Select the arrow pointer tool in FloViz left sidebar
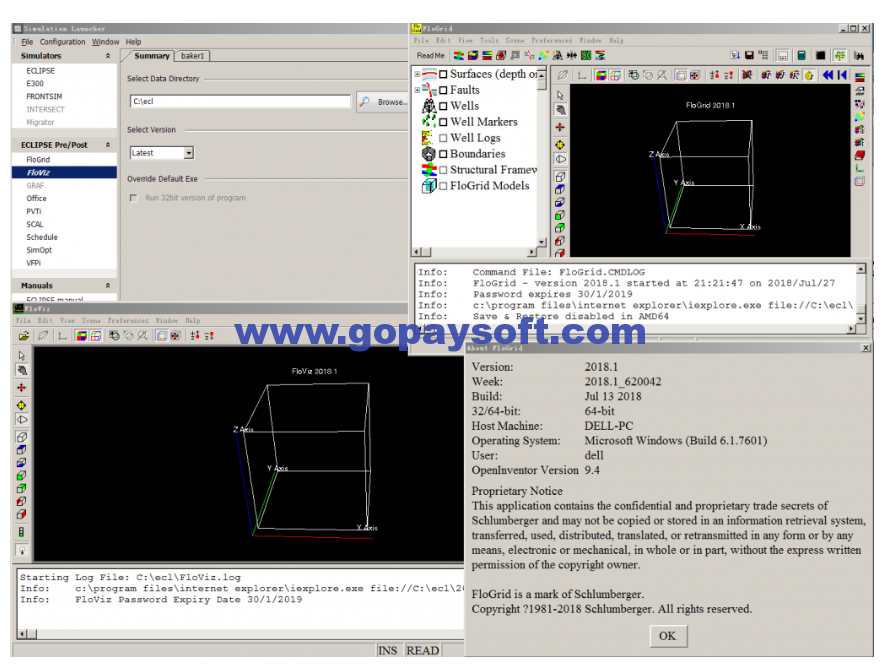The height and width of the screenshot is (666, 884). 21,355
